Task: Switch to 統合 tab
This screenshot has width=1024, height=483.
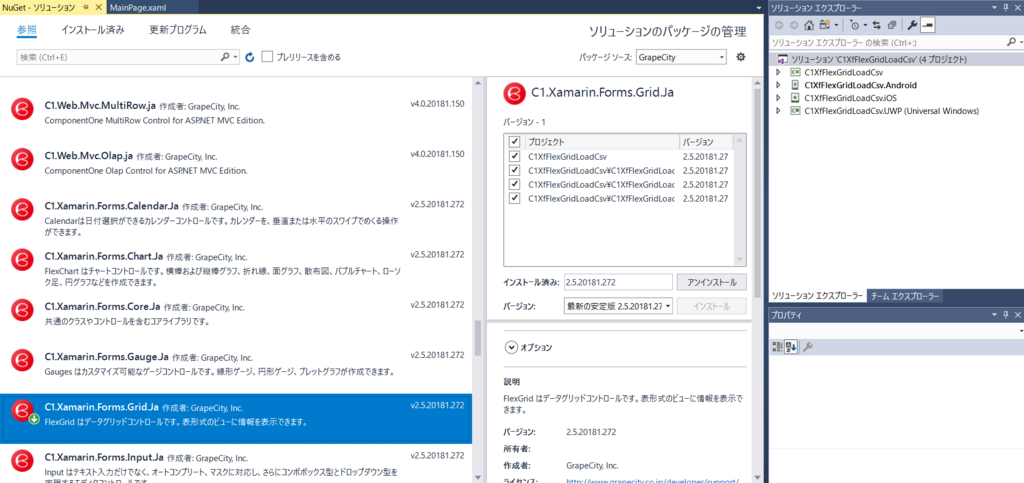Action: pos(240,30)
